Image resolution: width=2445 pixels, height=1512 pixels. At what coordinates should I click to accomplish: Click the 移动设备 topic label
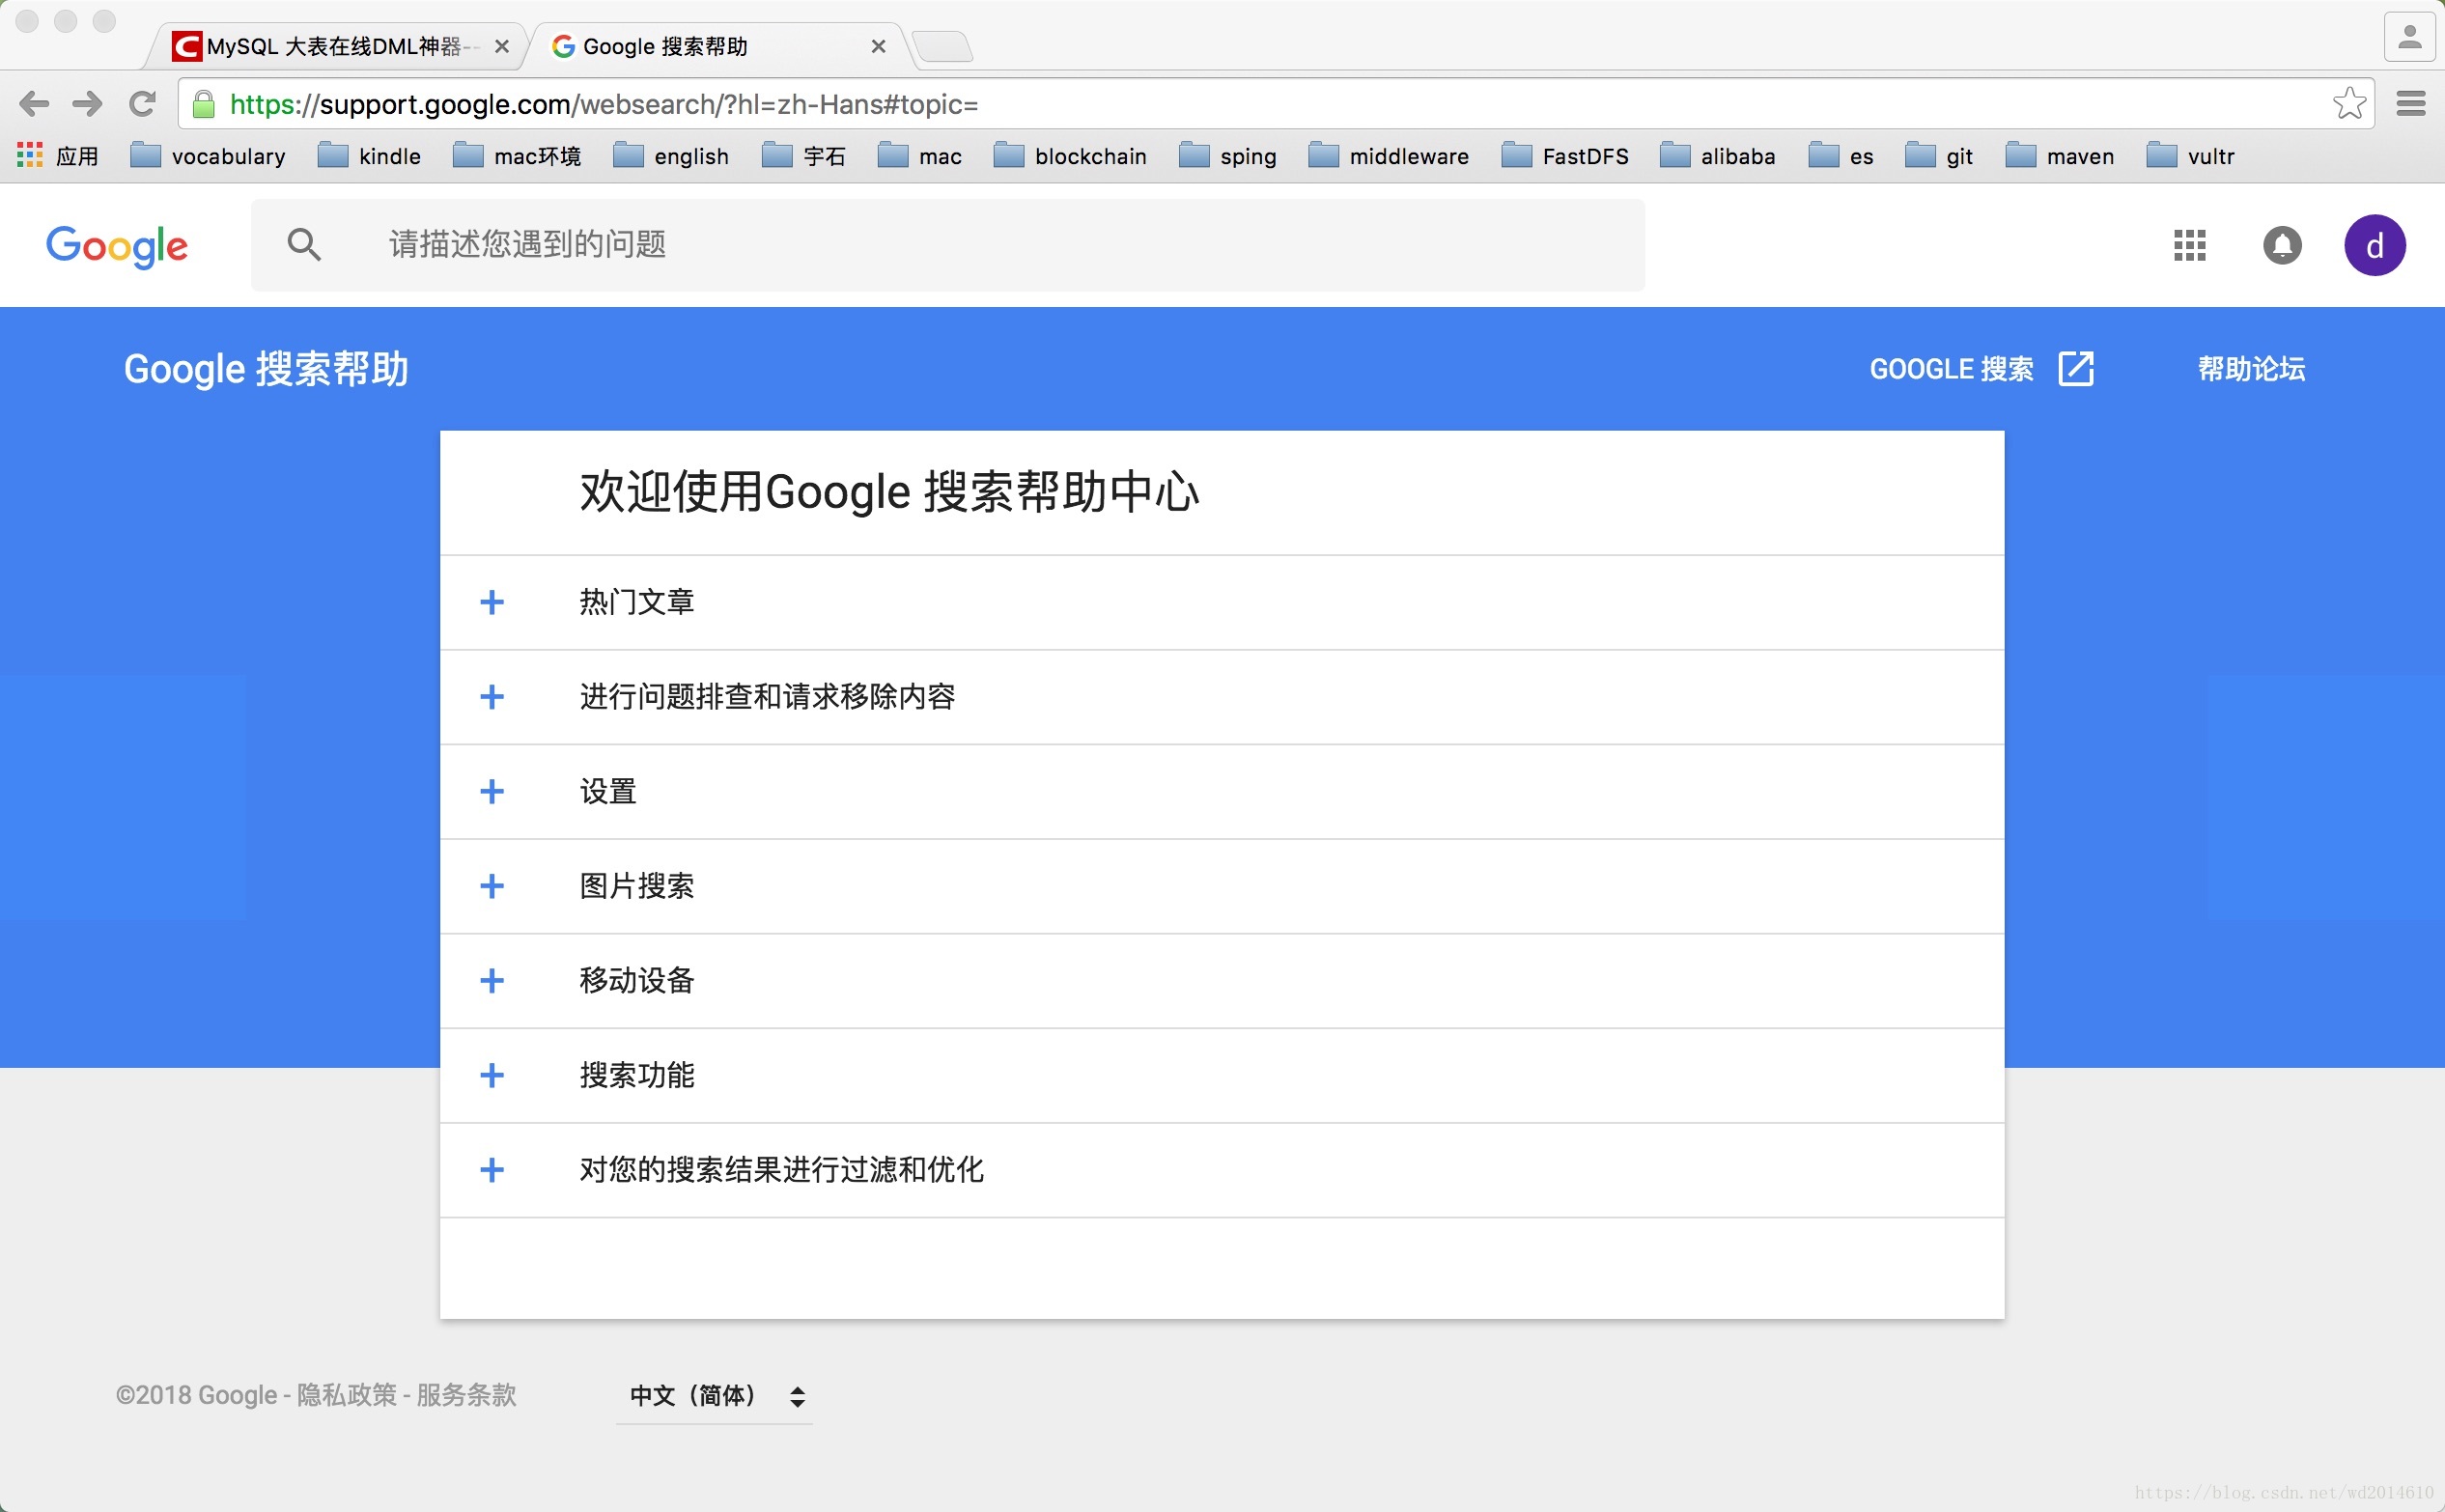637,981
